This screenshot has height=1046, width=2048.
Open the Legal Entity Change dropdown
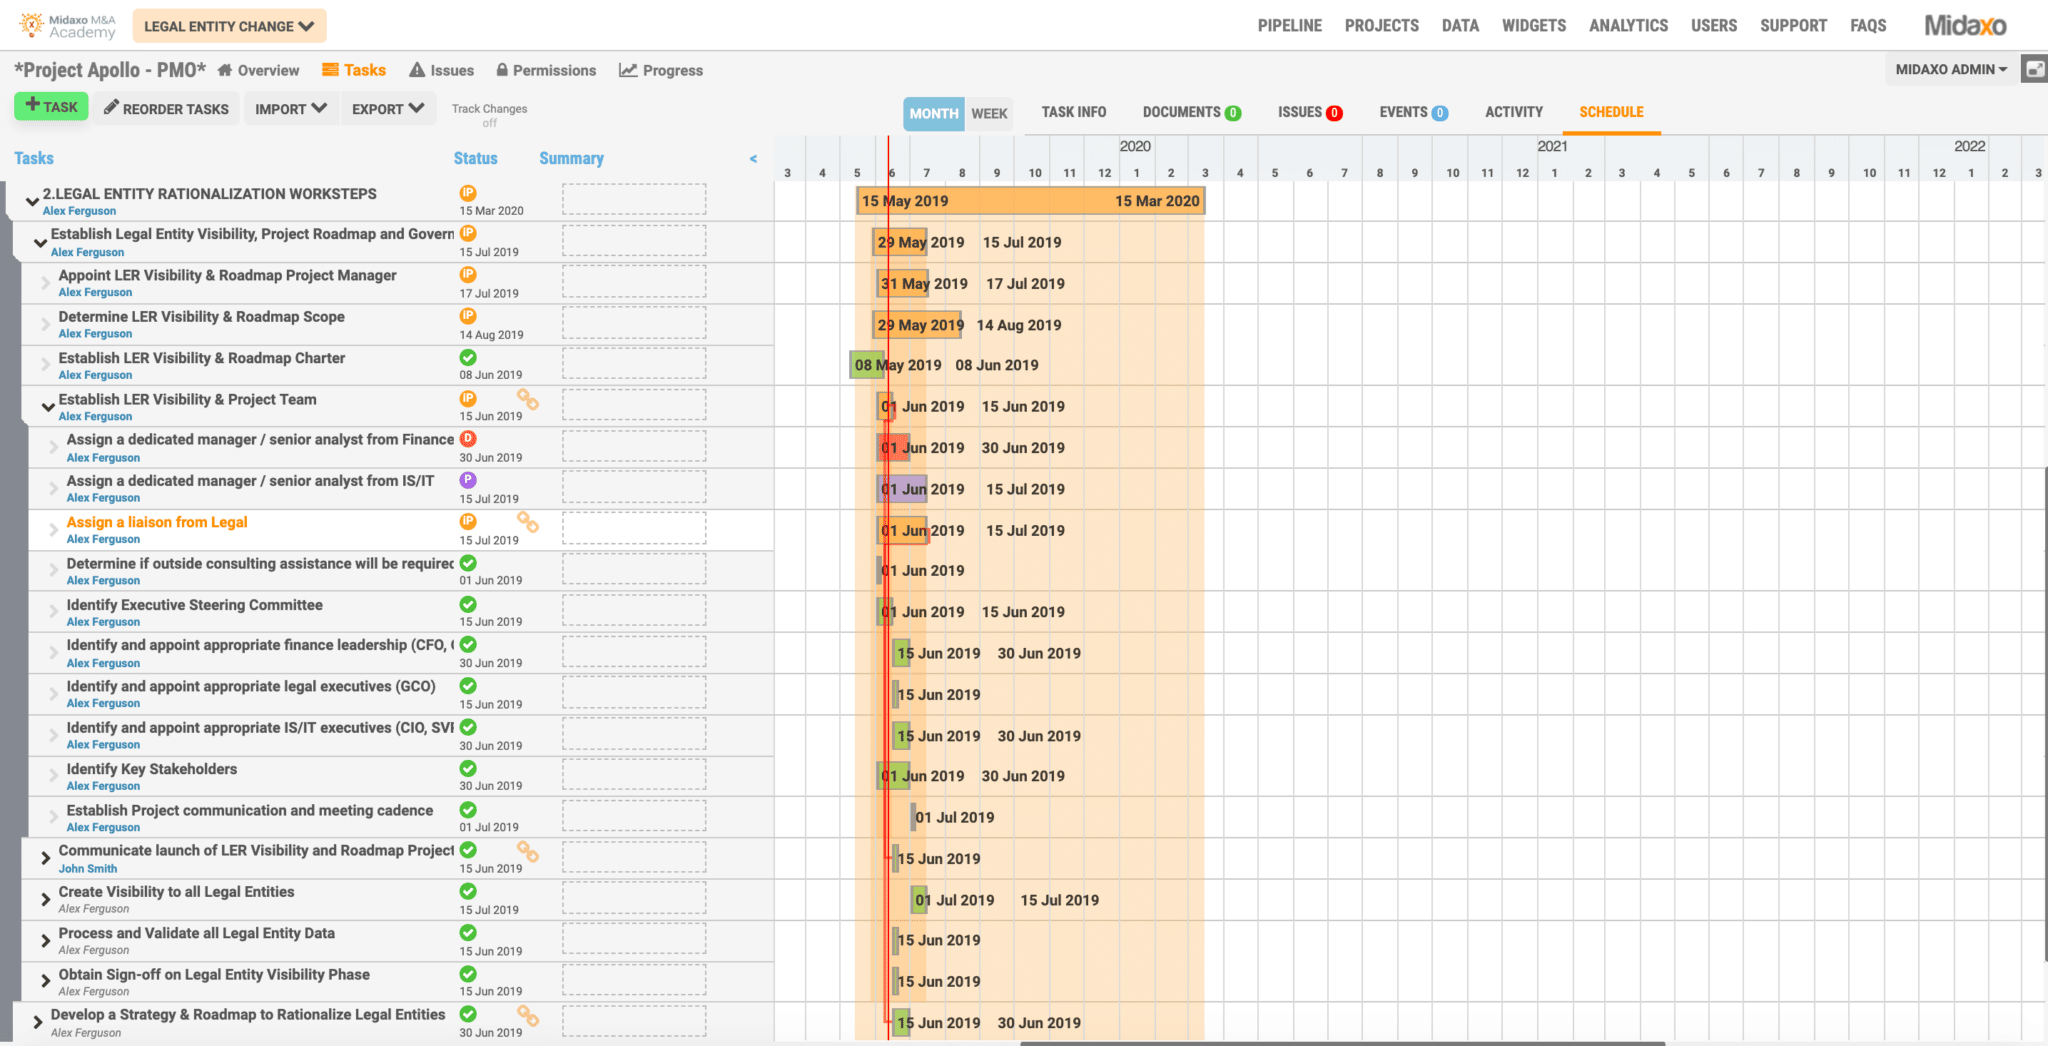(x=229, y=26)
